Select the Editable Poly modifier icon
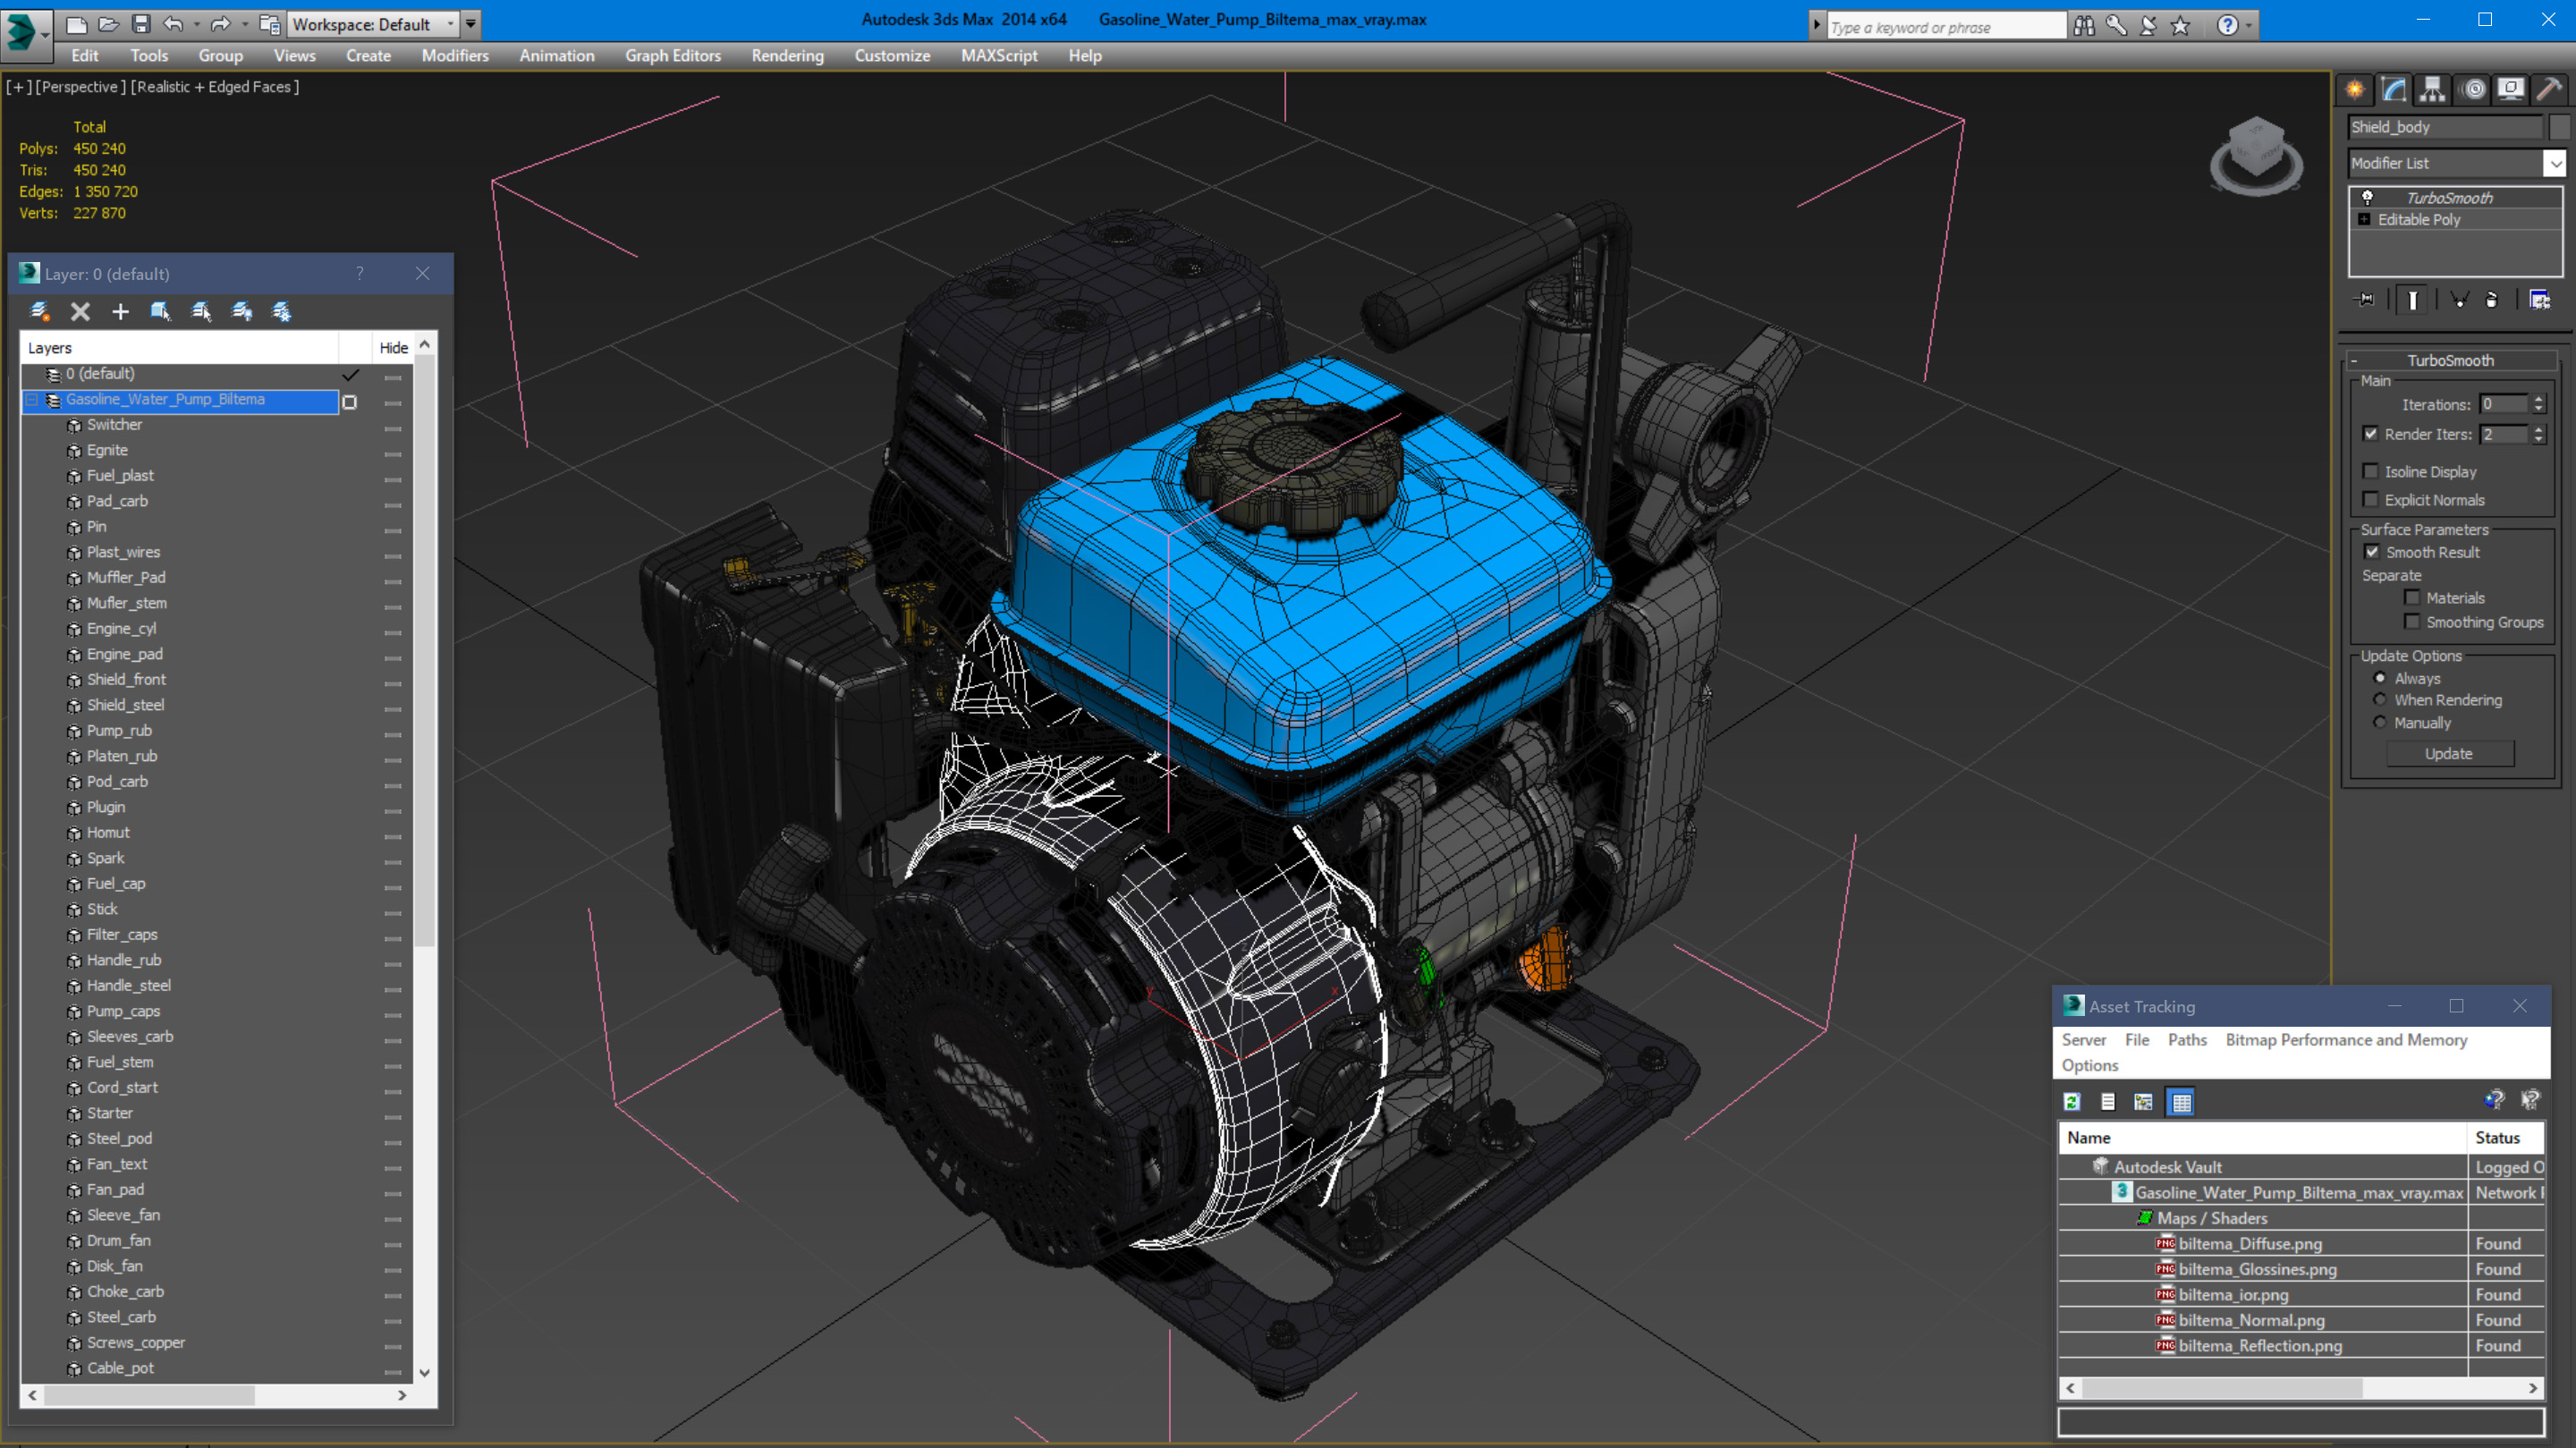Image resolution: width=2576 pixels, height=1448 pixels. point(2366,219)
